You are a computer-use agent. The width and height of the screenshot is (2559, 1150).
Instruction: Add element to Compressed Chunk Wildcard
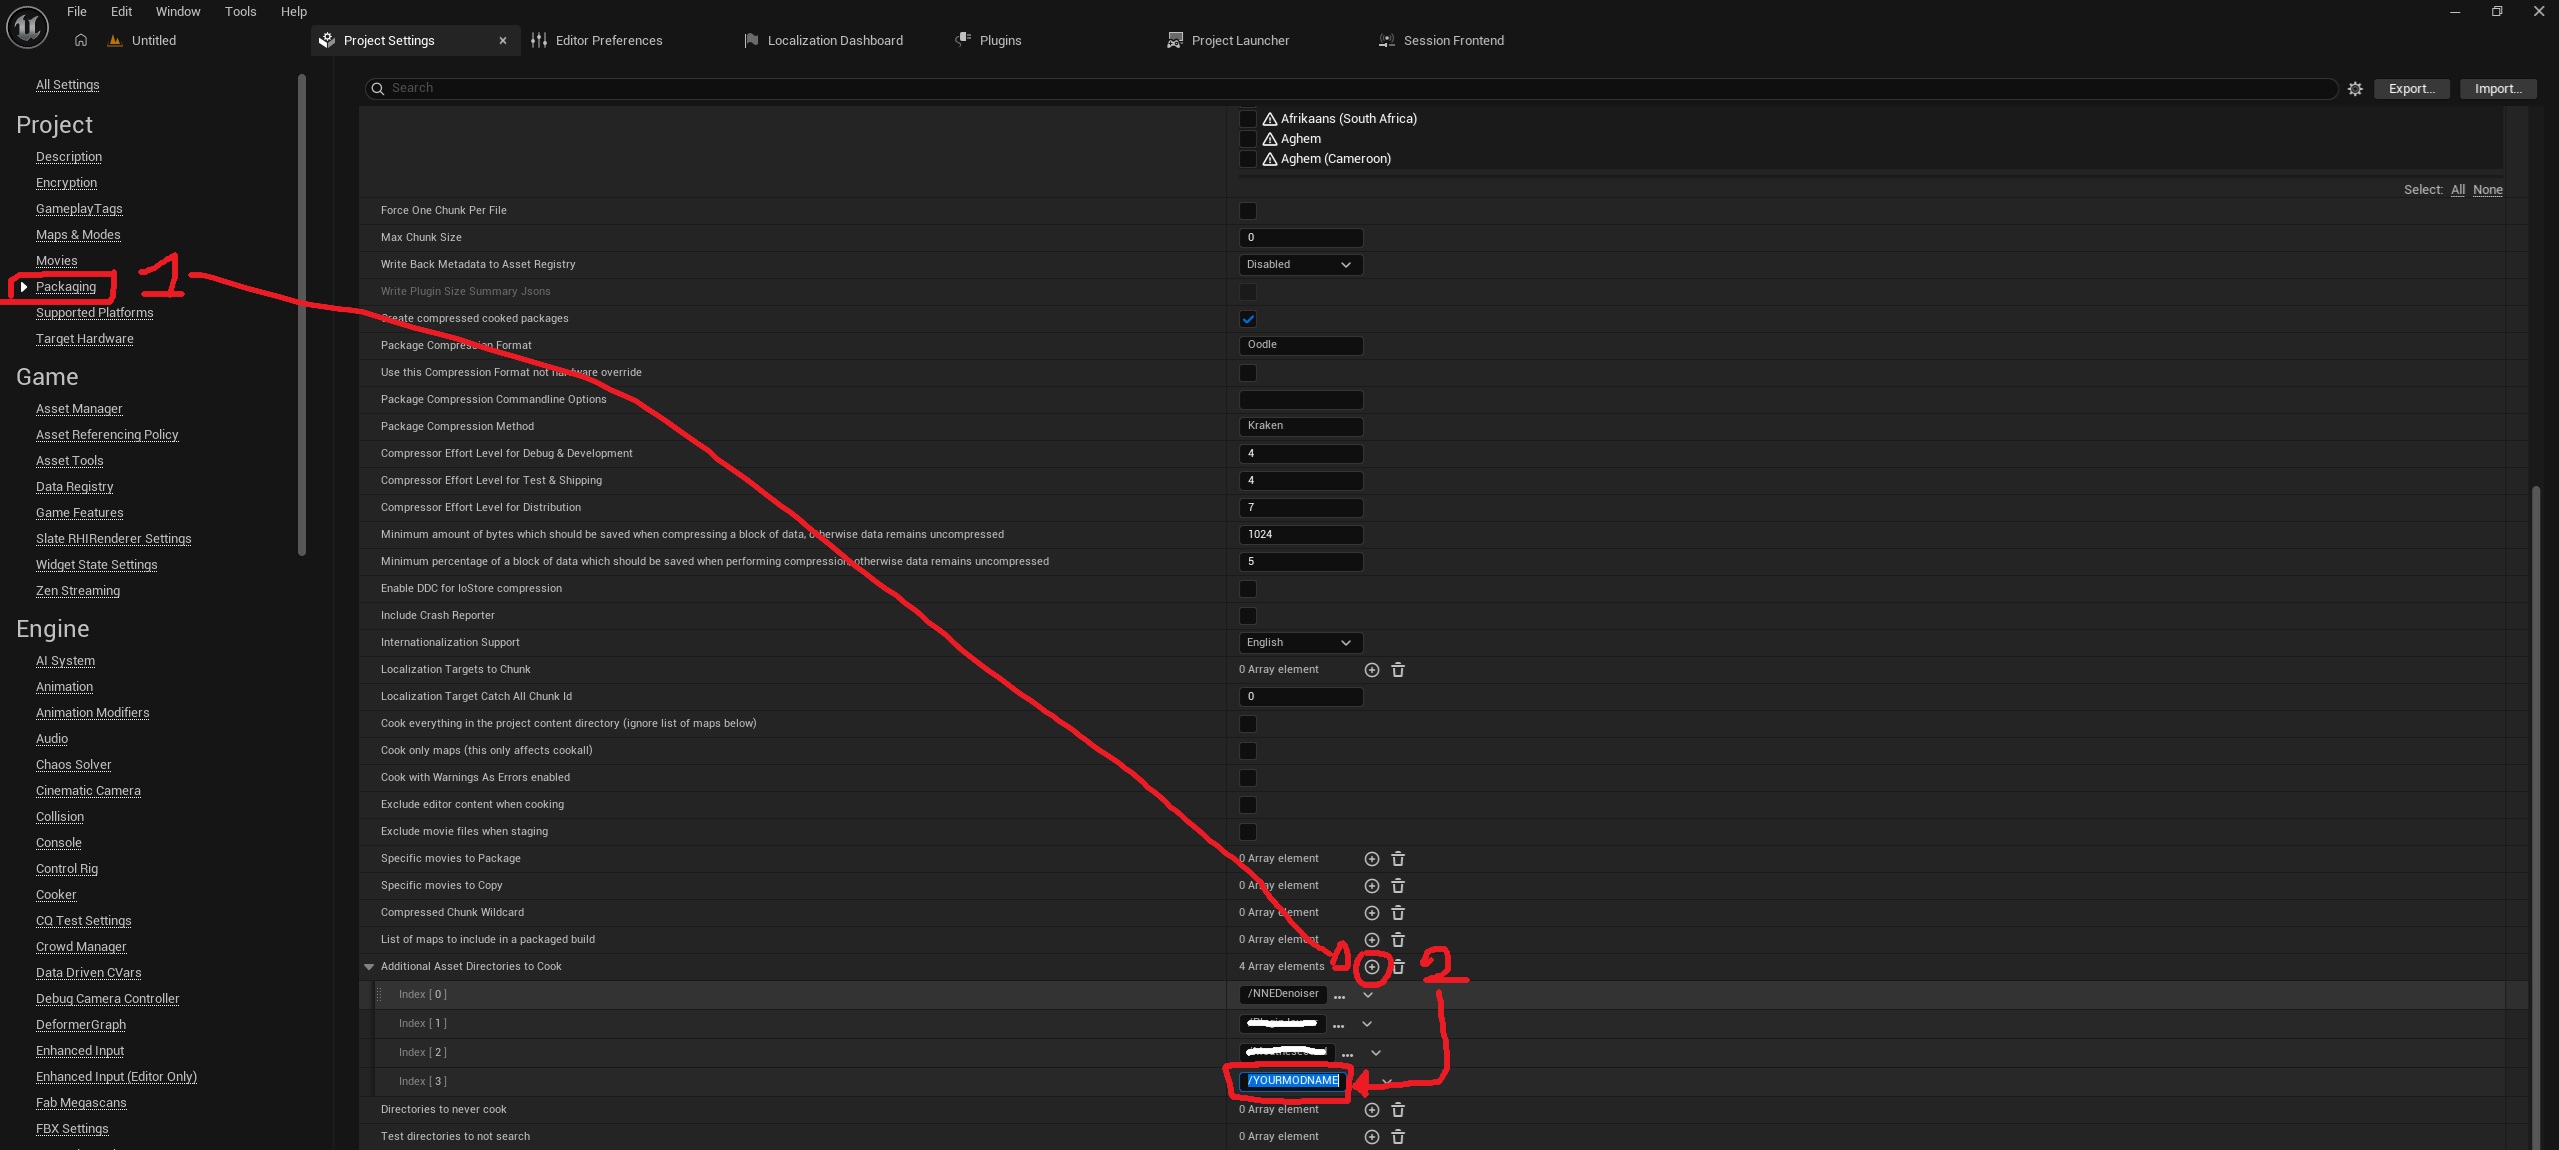pyautogui.click(x=1372, y=913)
